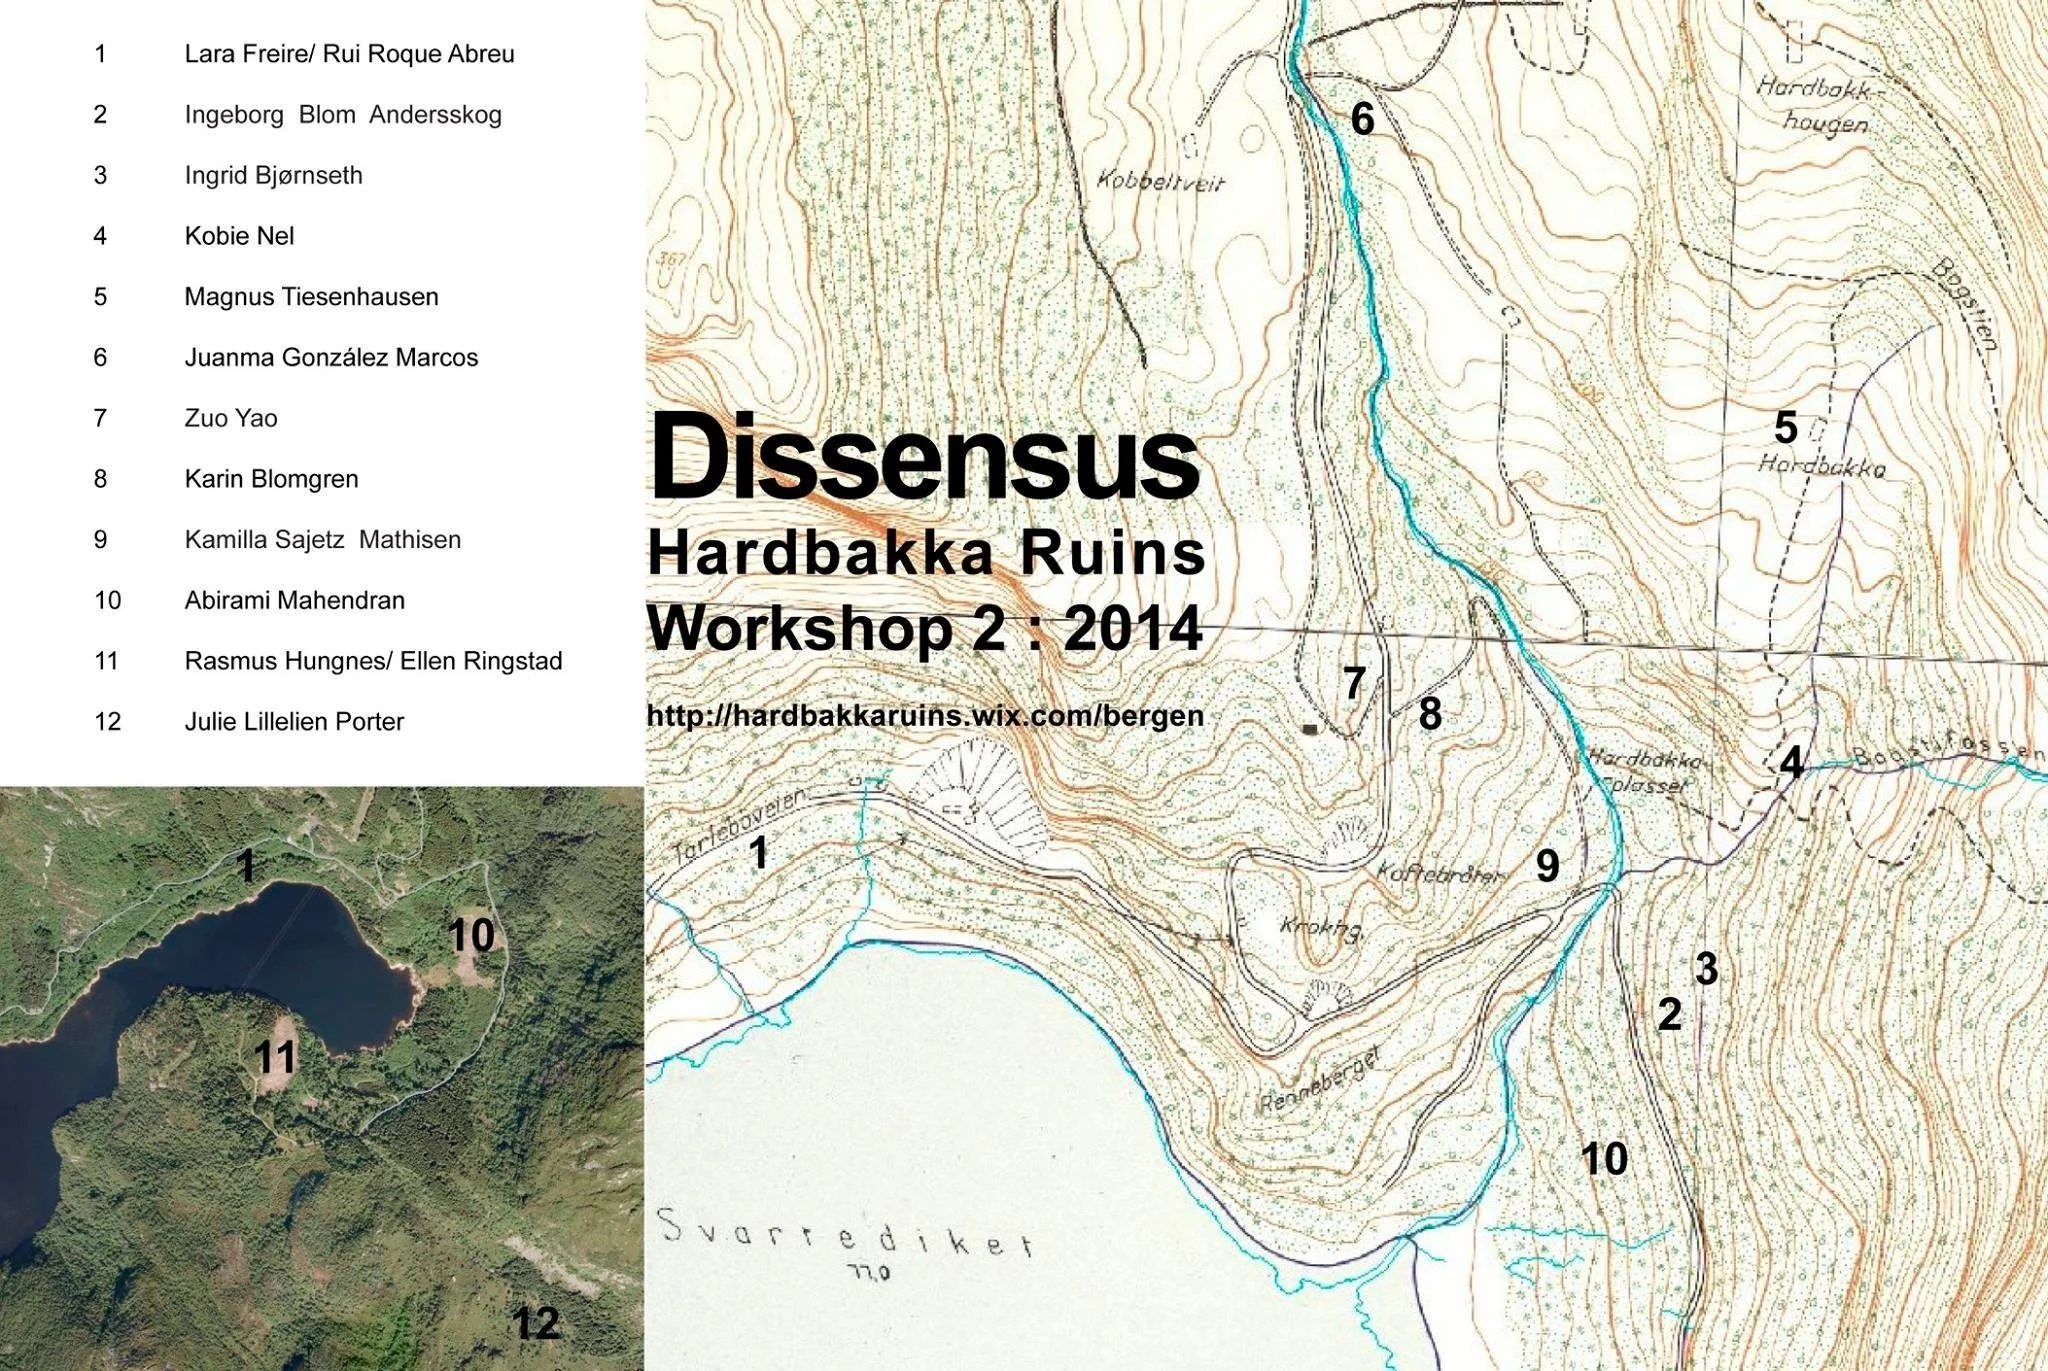This screenshot has height=1371, width=2048.
Task: Click map marker 6 beside the stream
Action: pyautogui.click(x=1362, y=119)
